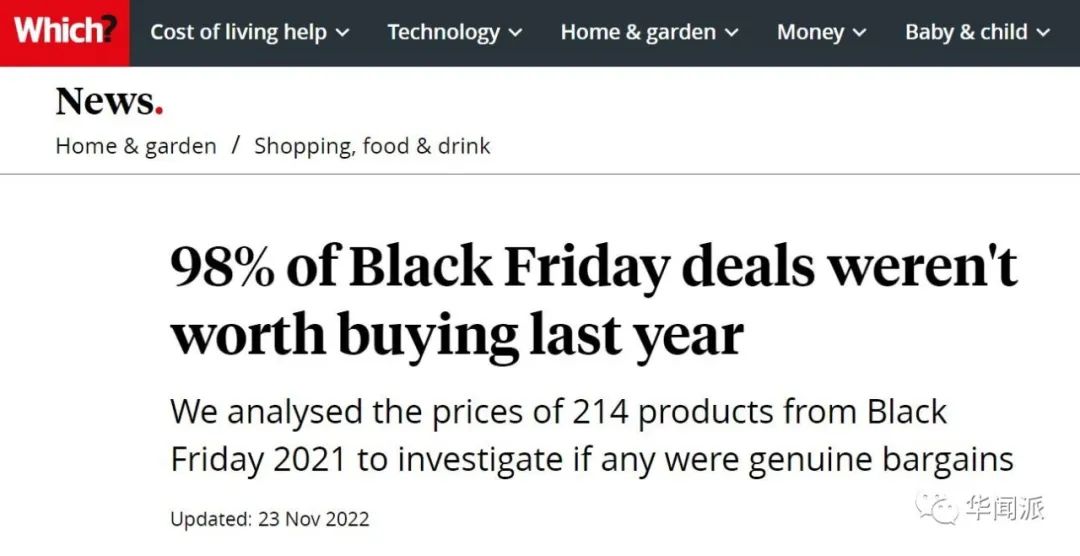
Task: Open the Home & garden navigation menu
Action: point(638,32)
